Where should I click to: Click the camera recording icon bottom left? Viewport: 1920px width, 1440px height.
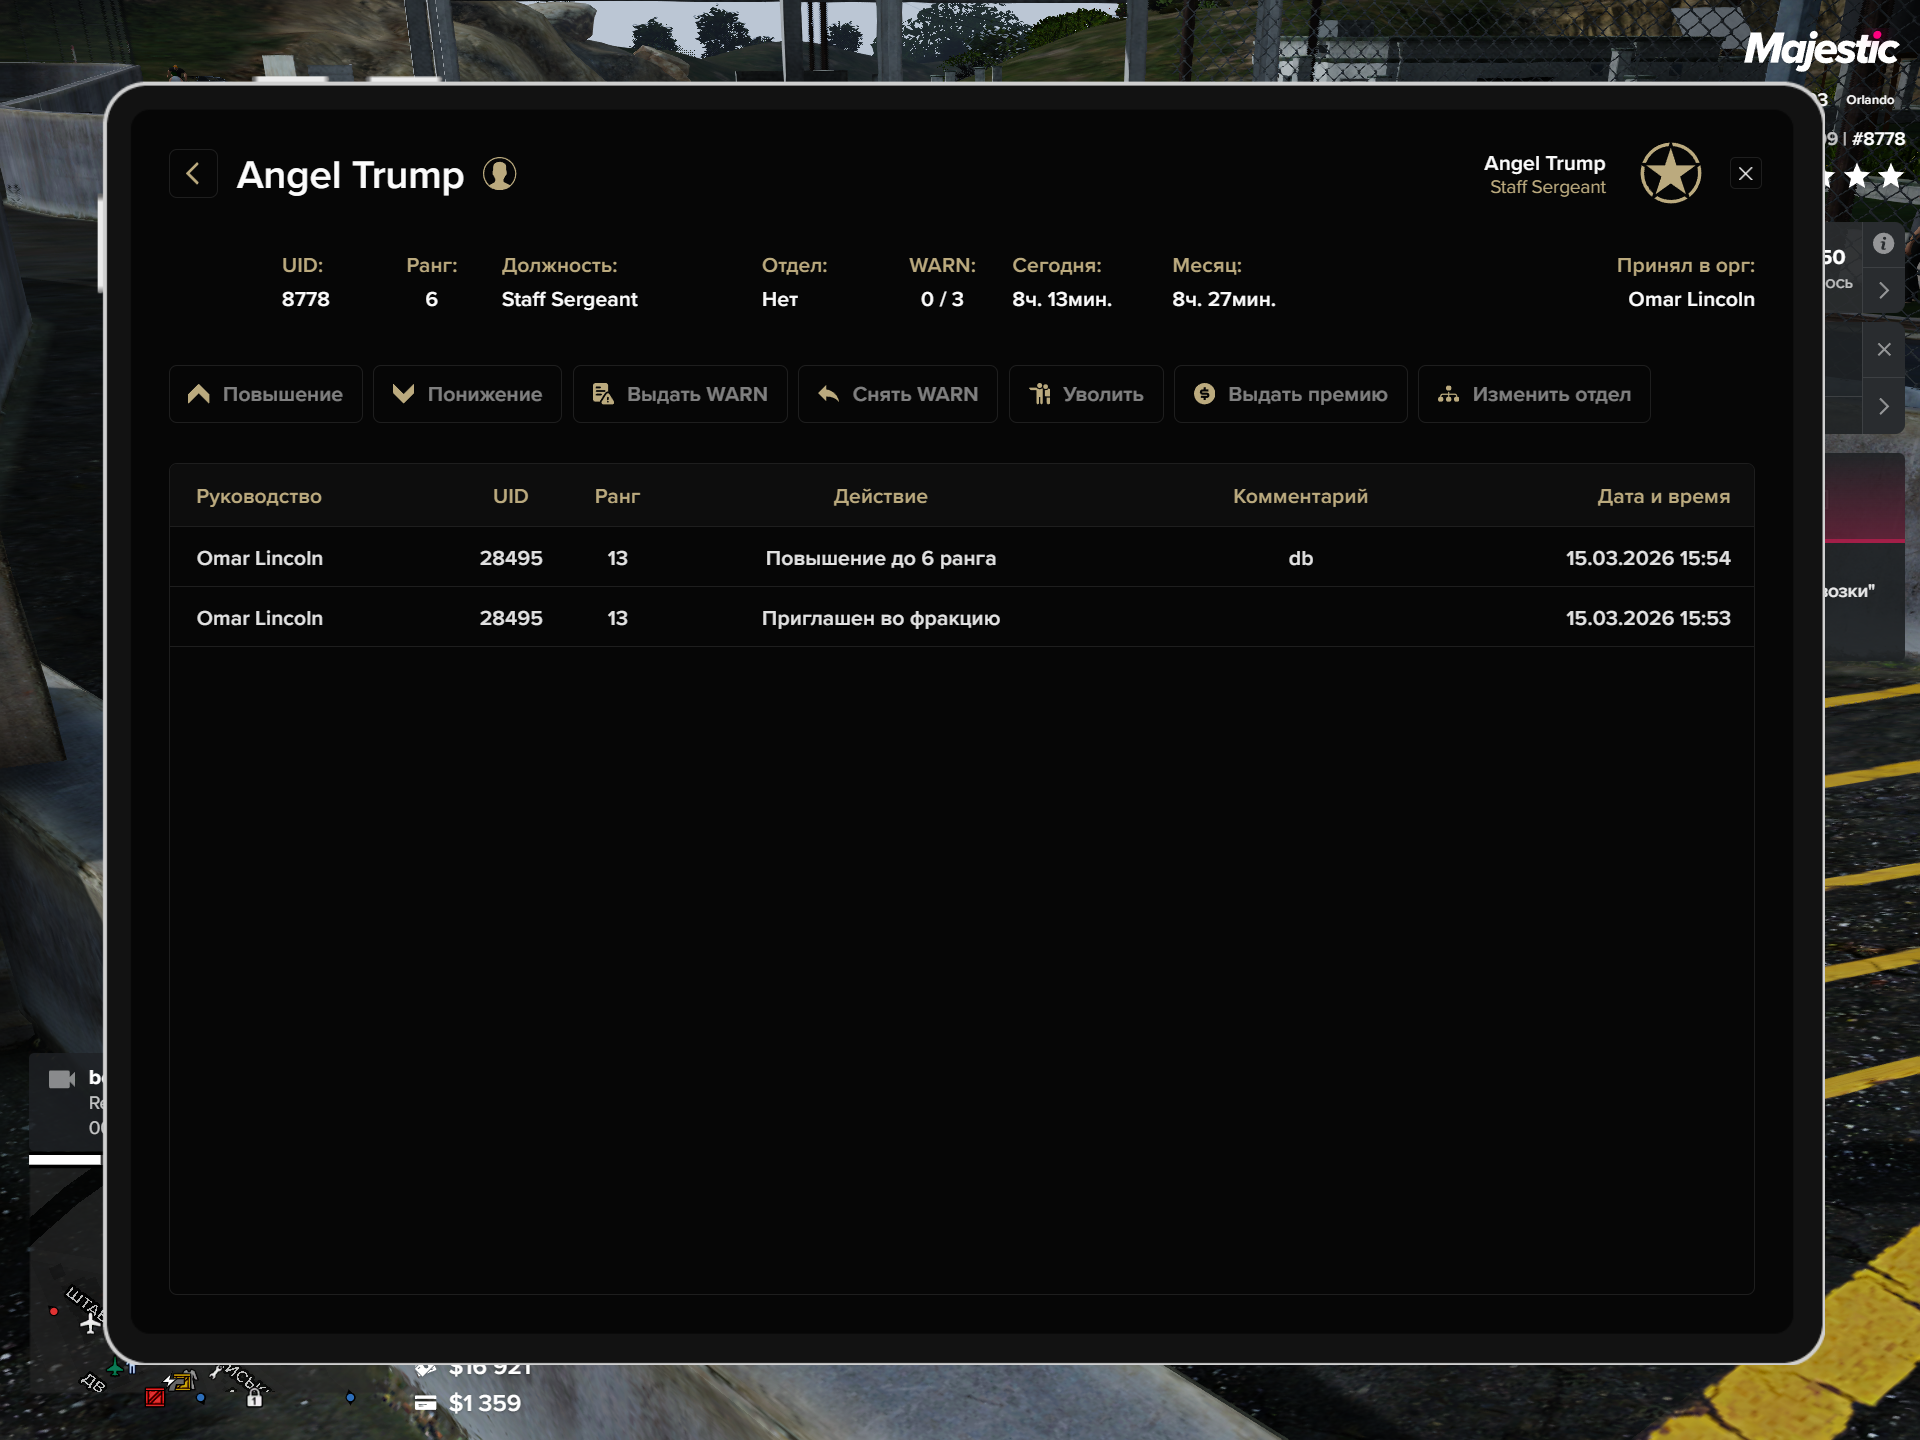pos(62,1079)
